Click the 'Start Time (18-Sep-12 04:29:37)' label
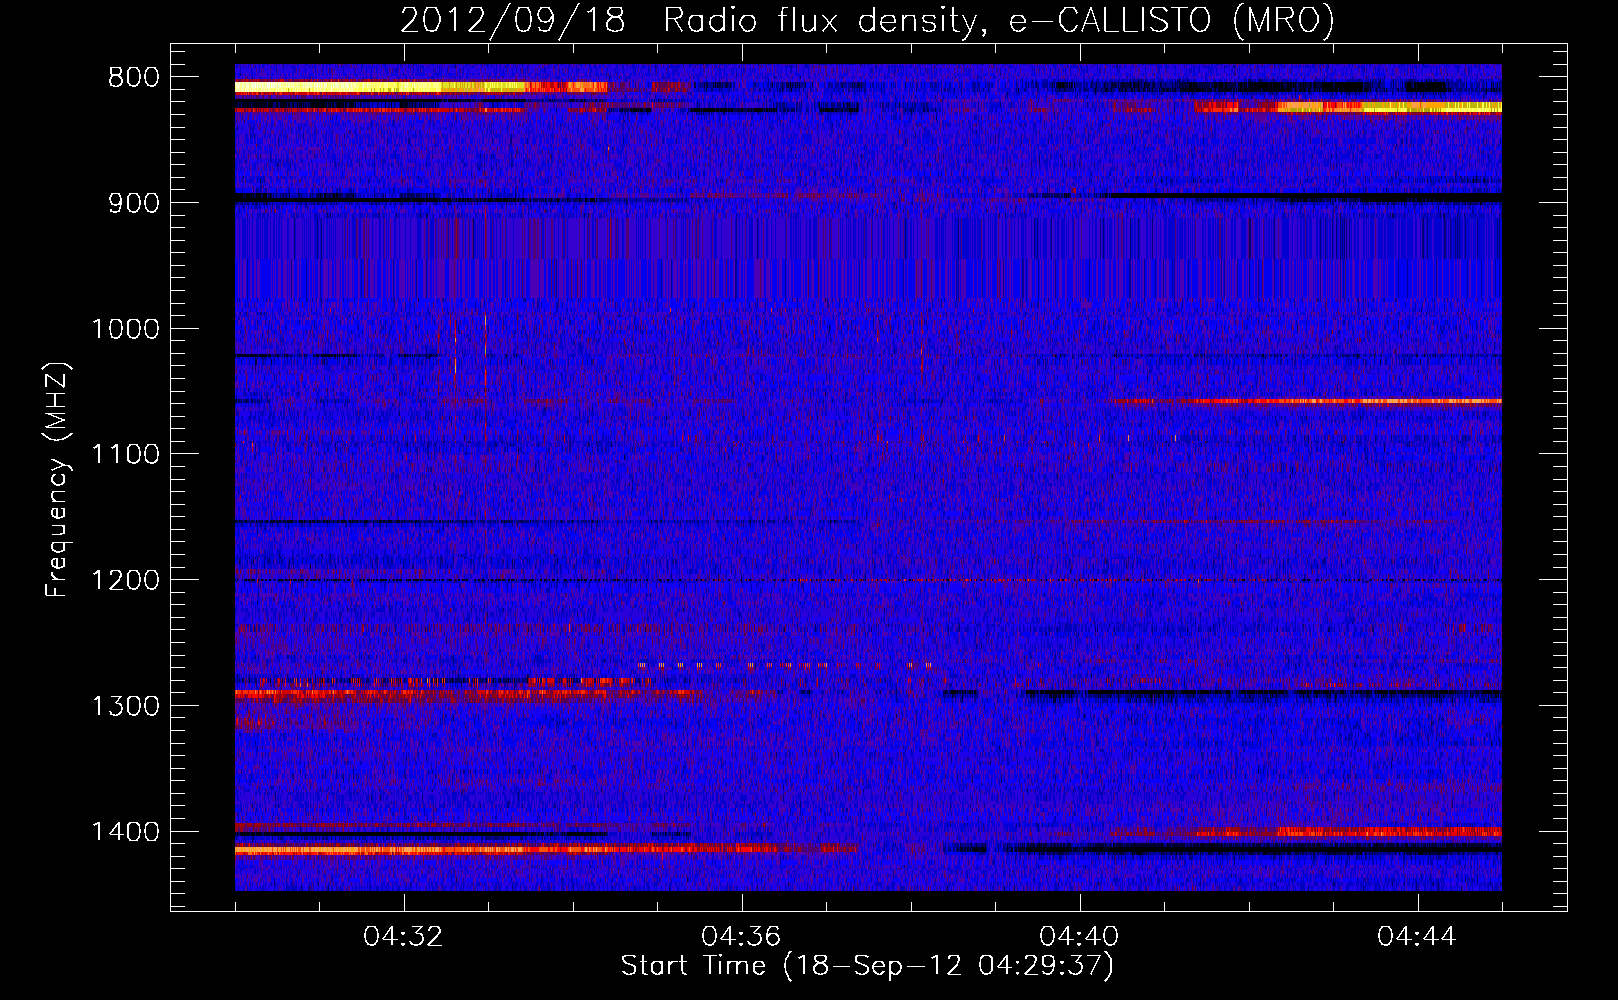The width and height of the screenshot is (1618, 1000). [x=867, y=966]
